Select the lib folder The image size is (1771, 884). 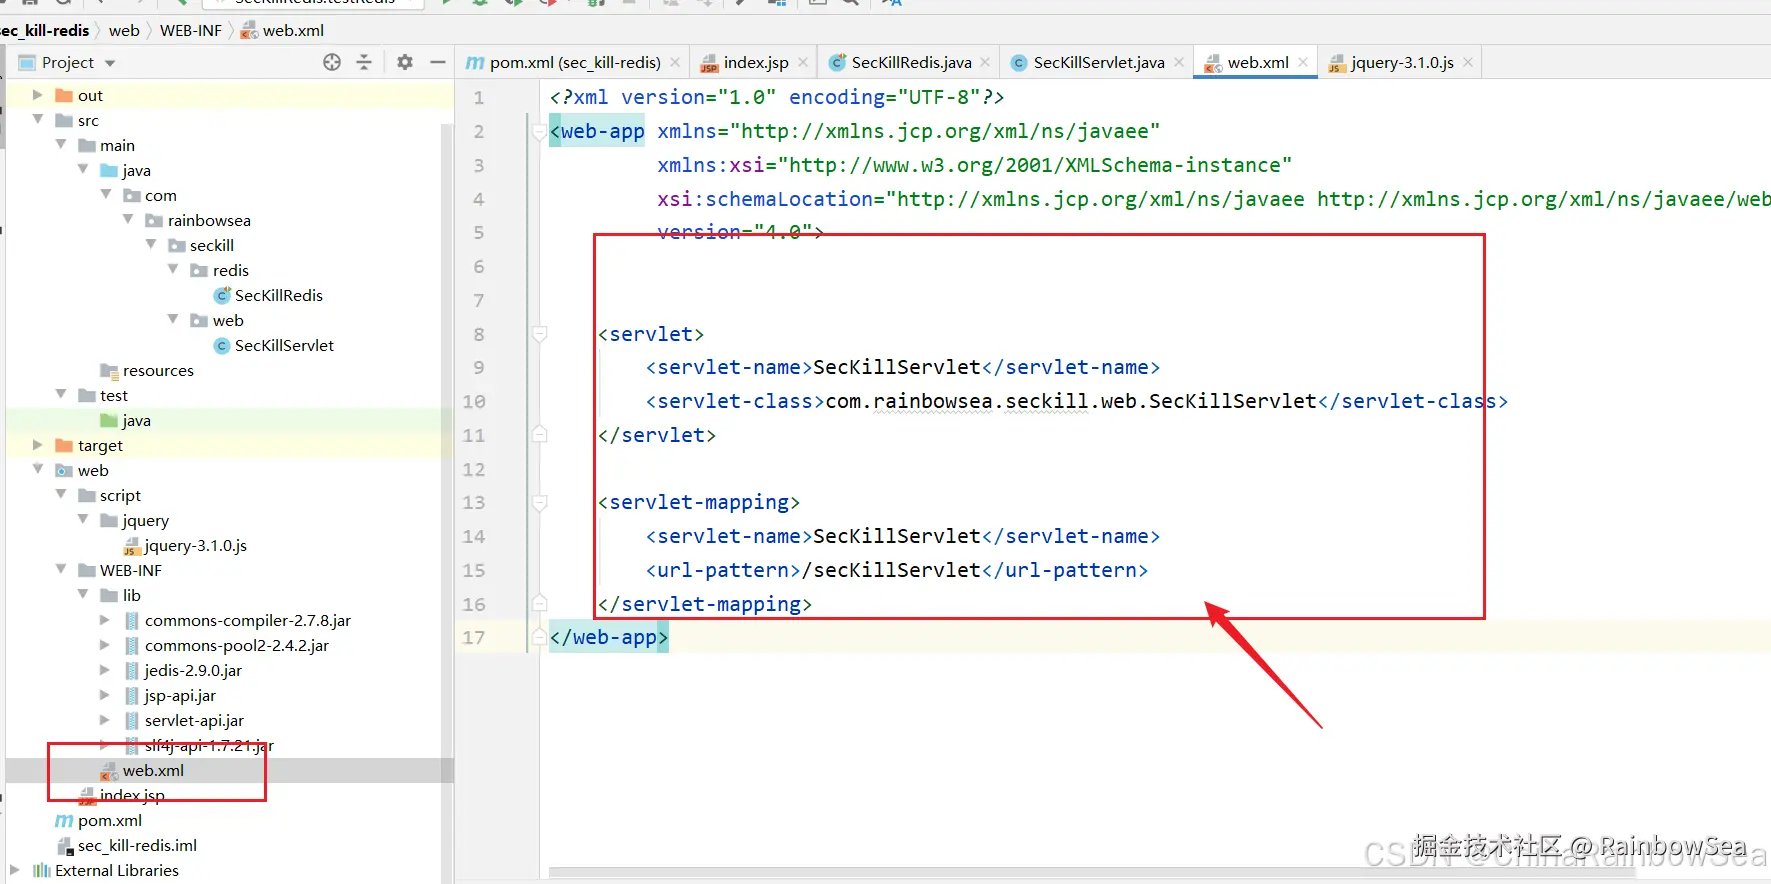coord(121,595)
